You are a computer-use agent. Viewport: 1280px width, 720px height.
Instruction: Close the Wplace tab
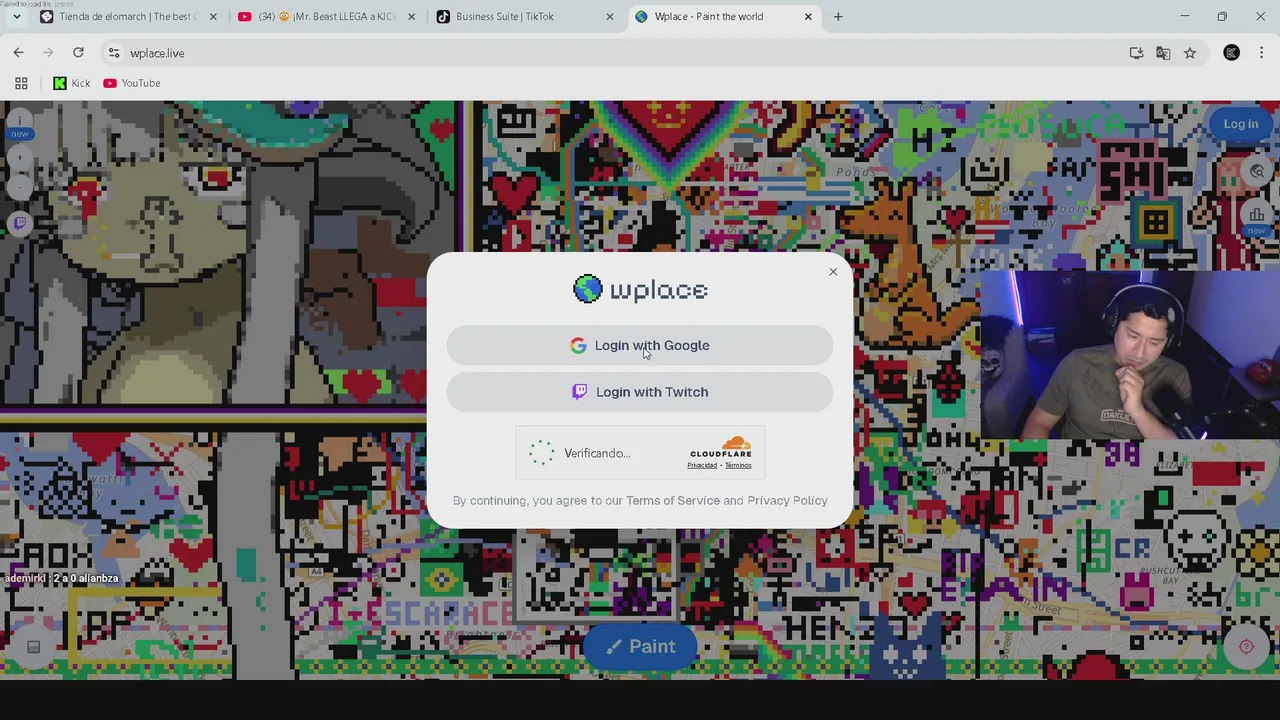808,17
